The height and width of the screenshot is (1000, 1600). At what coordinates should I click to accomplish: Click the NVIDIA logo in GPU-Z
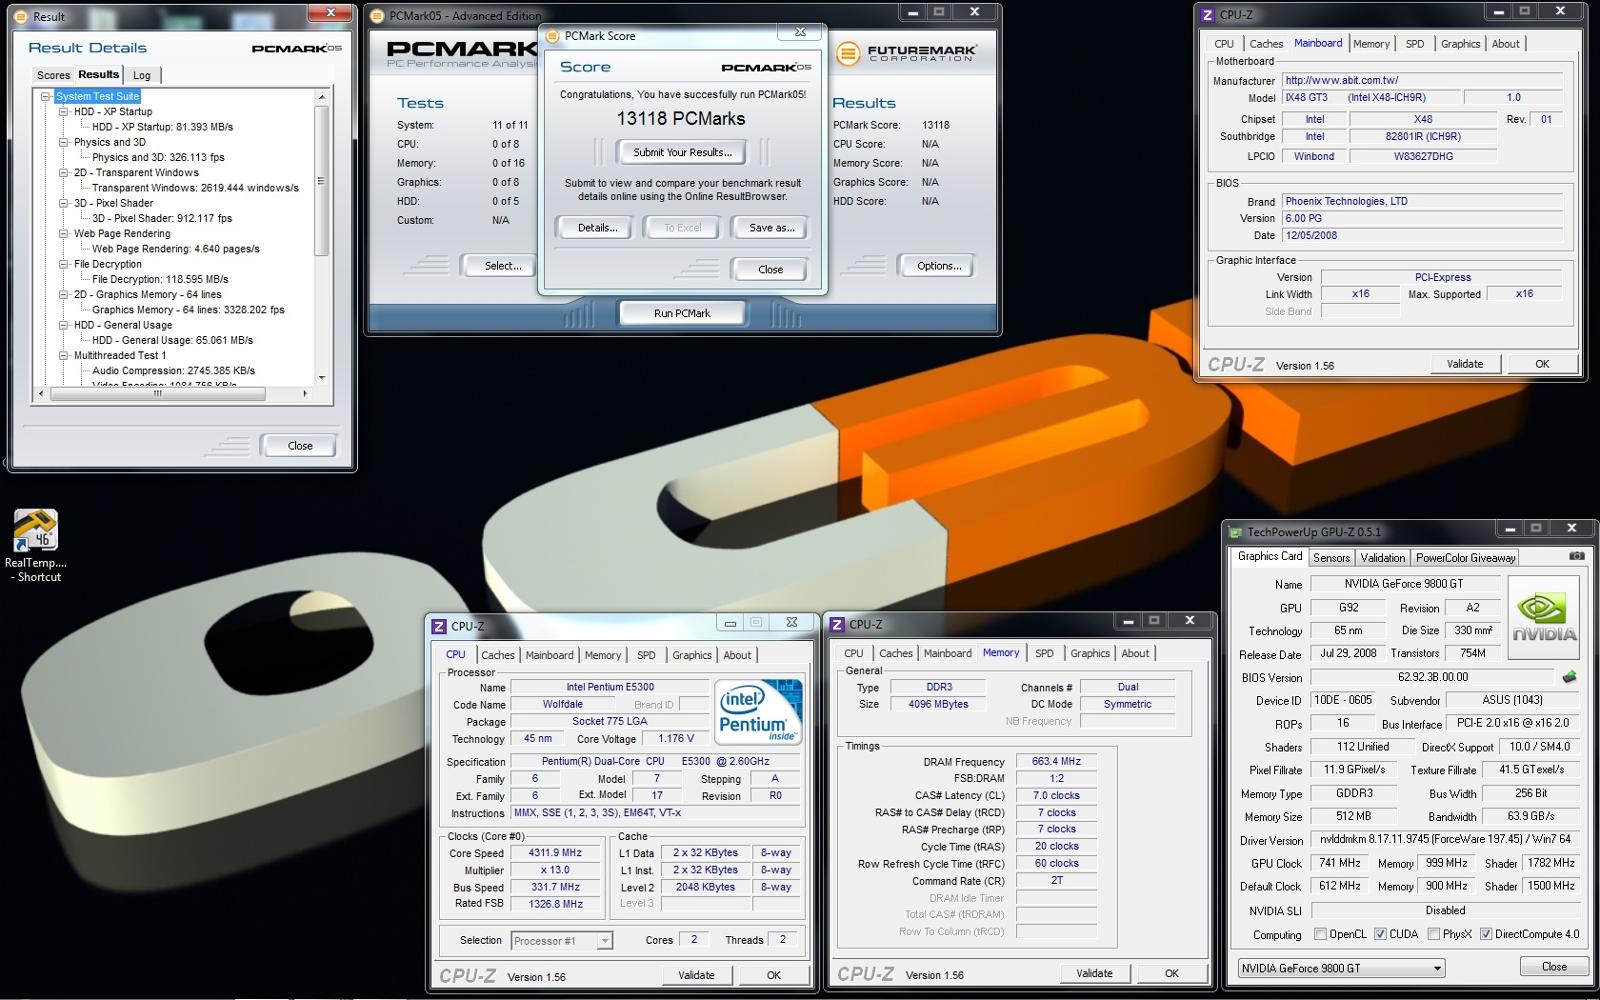click(x=1543, y=617)
